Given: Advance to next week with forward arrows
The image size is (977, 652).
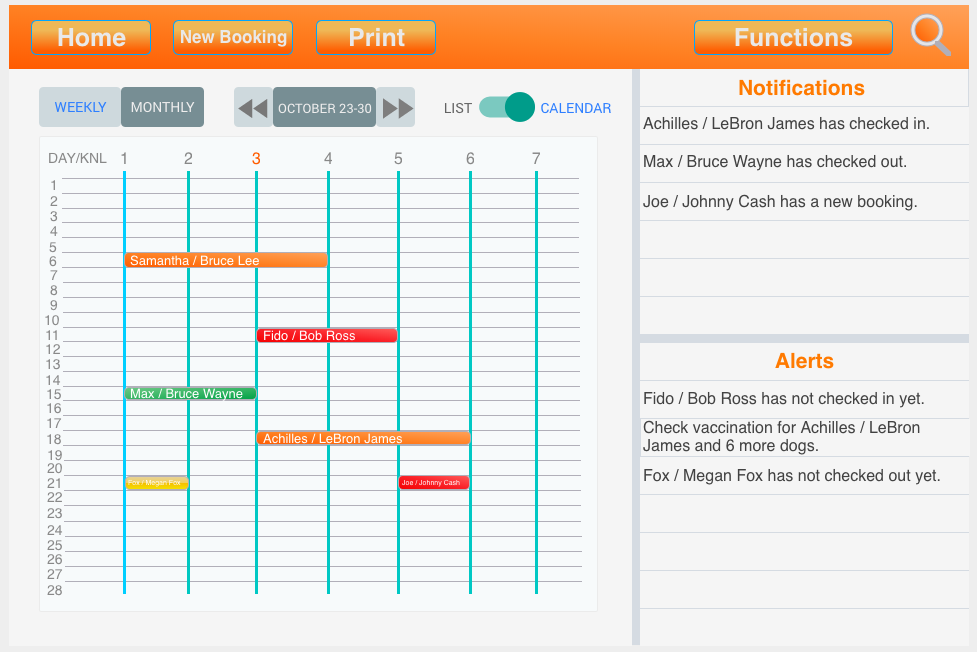Looking at the screenshot, I should point(396,108).
